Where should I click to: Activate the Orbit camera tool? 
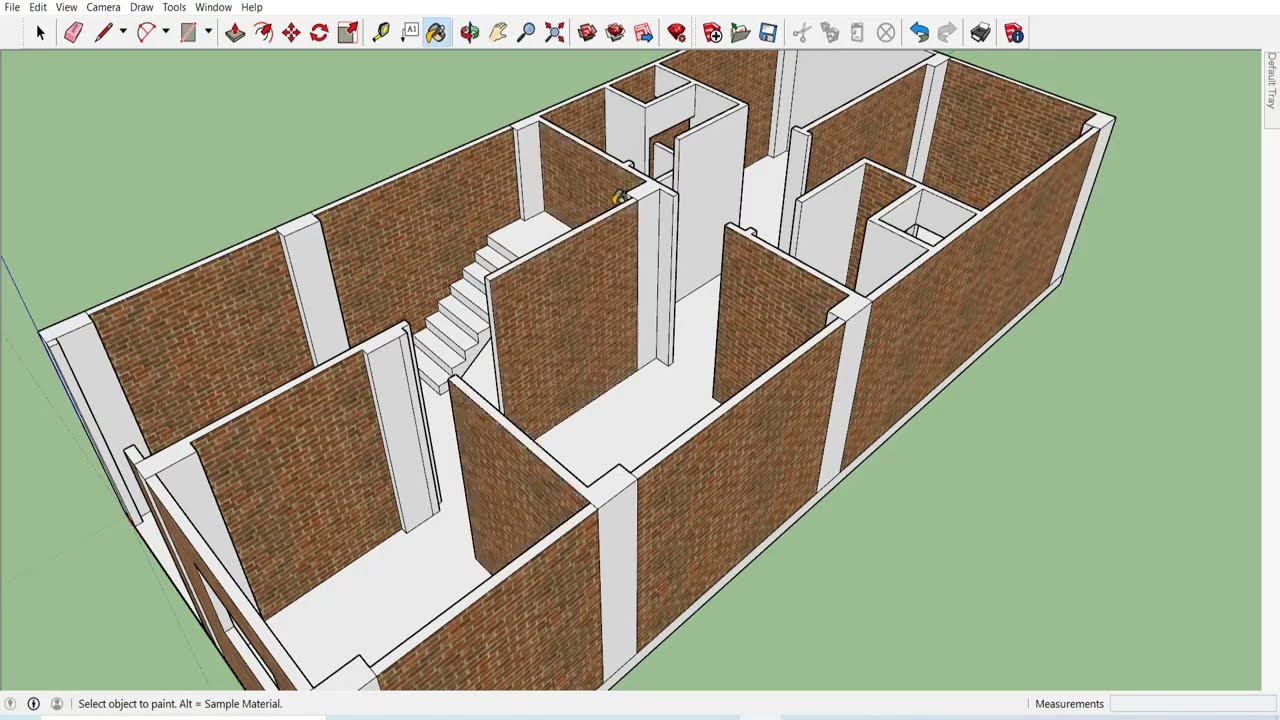470,33
